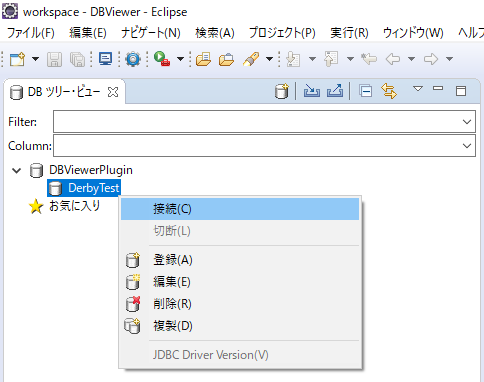Open the View Menu triangle
This screenshot has height=382, width=484.
pyautogui.click(x=418, y=89)
